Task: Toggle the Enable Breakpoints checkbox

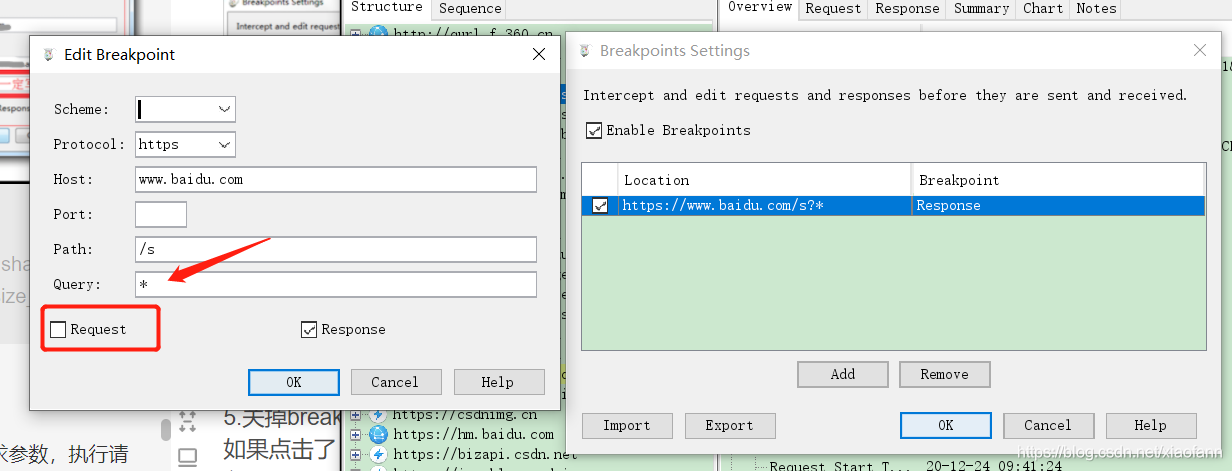Action: coord(594,131)
